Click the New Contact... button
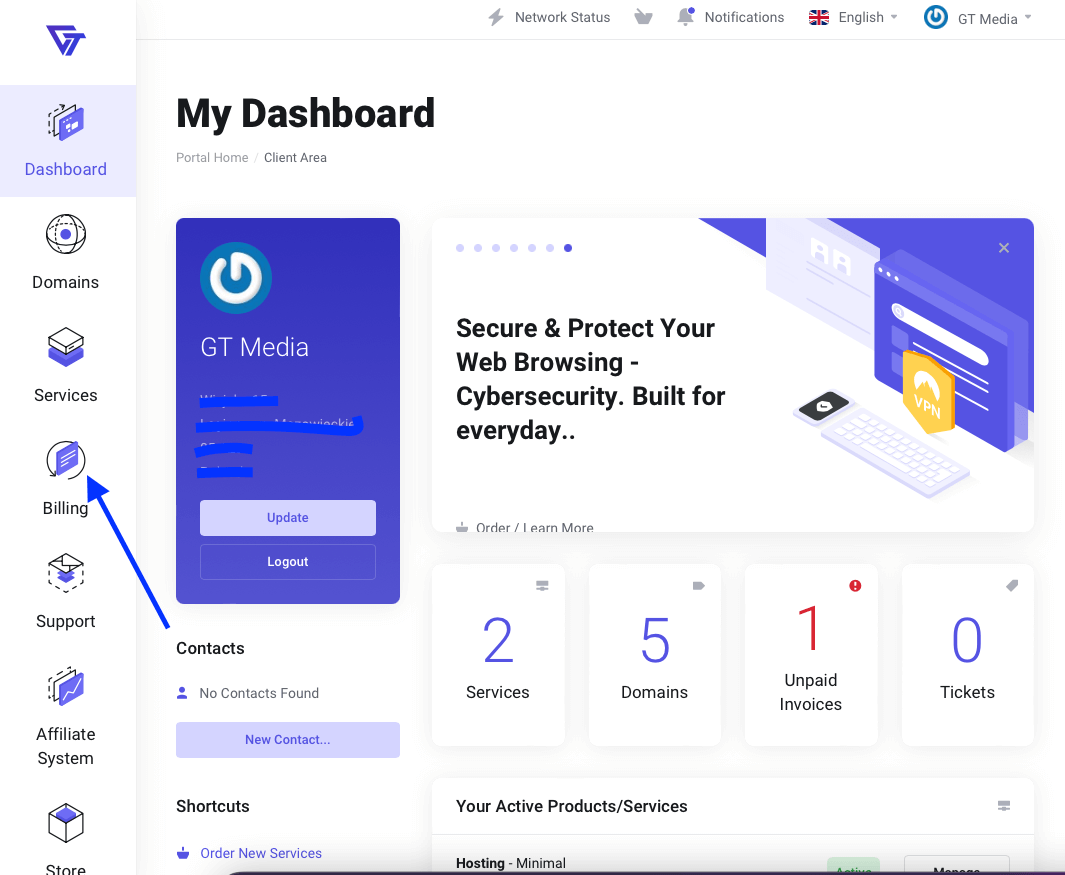The width and height of the screenshot is (1065, 875). click(288, 740)
